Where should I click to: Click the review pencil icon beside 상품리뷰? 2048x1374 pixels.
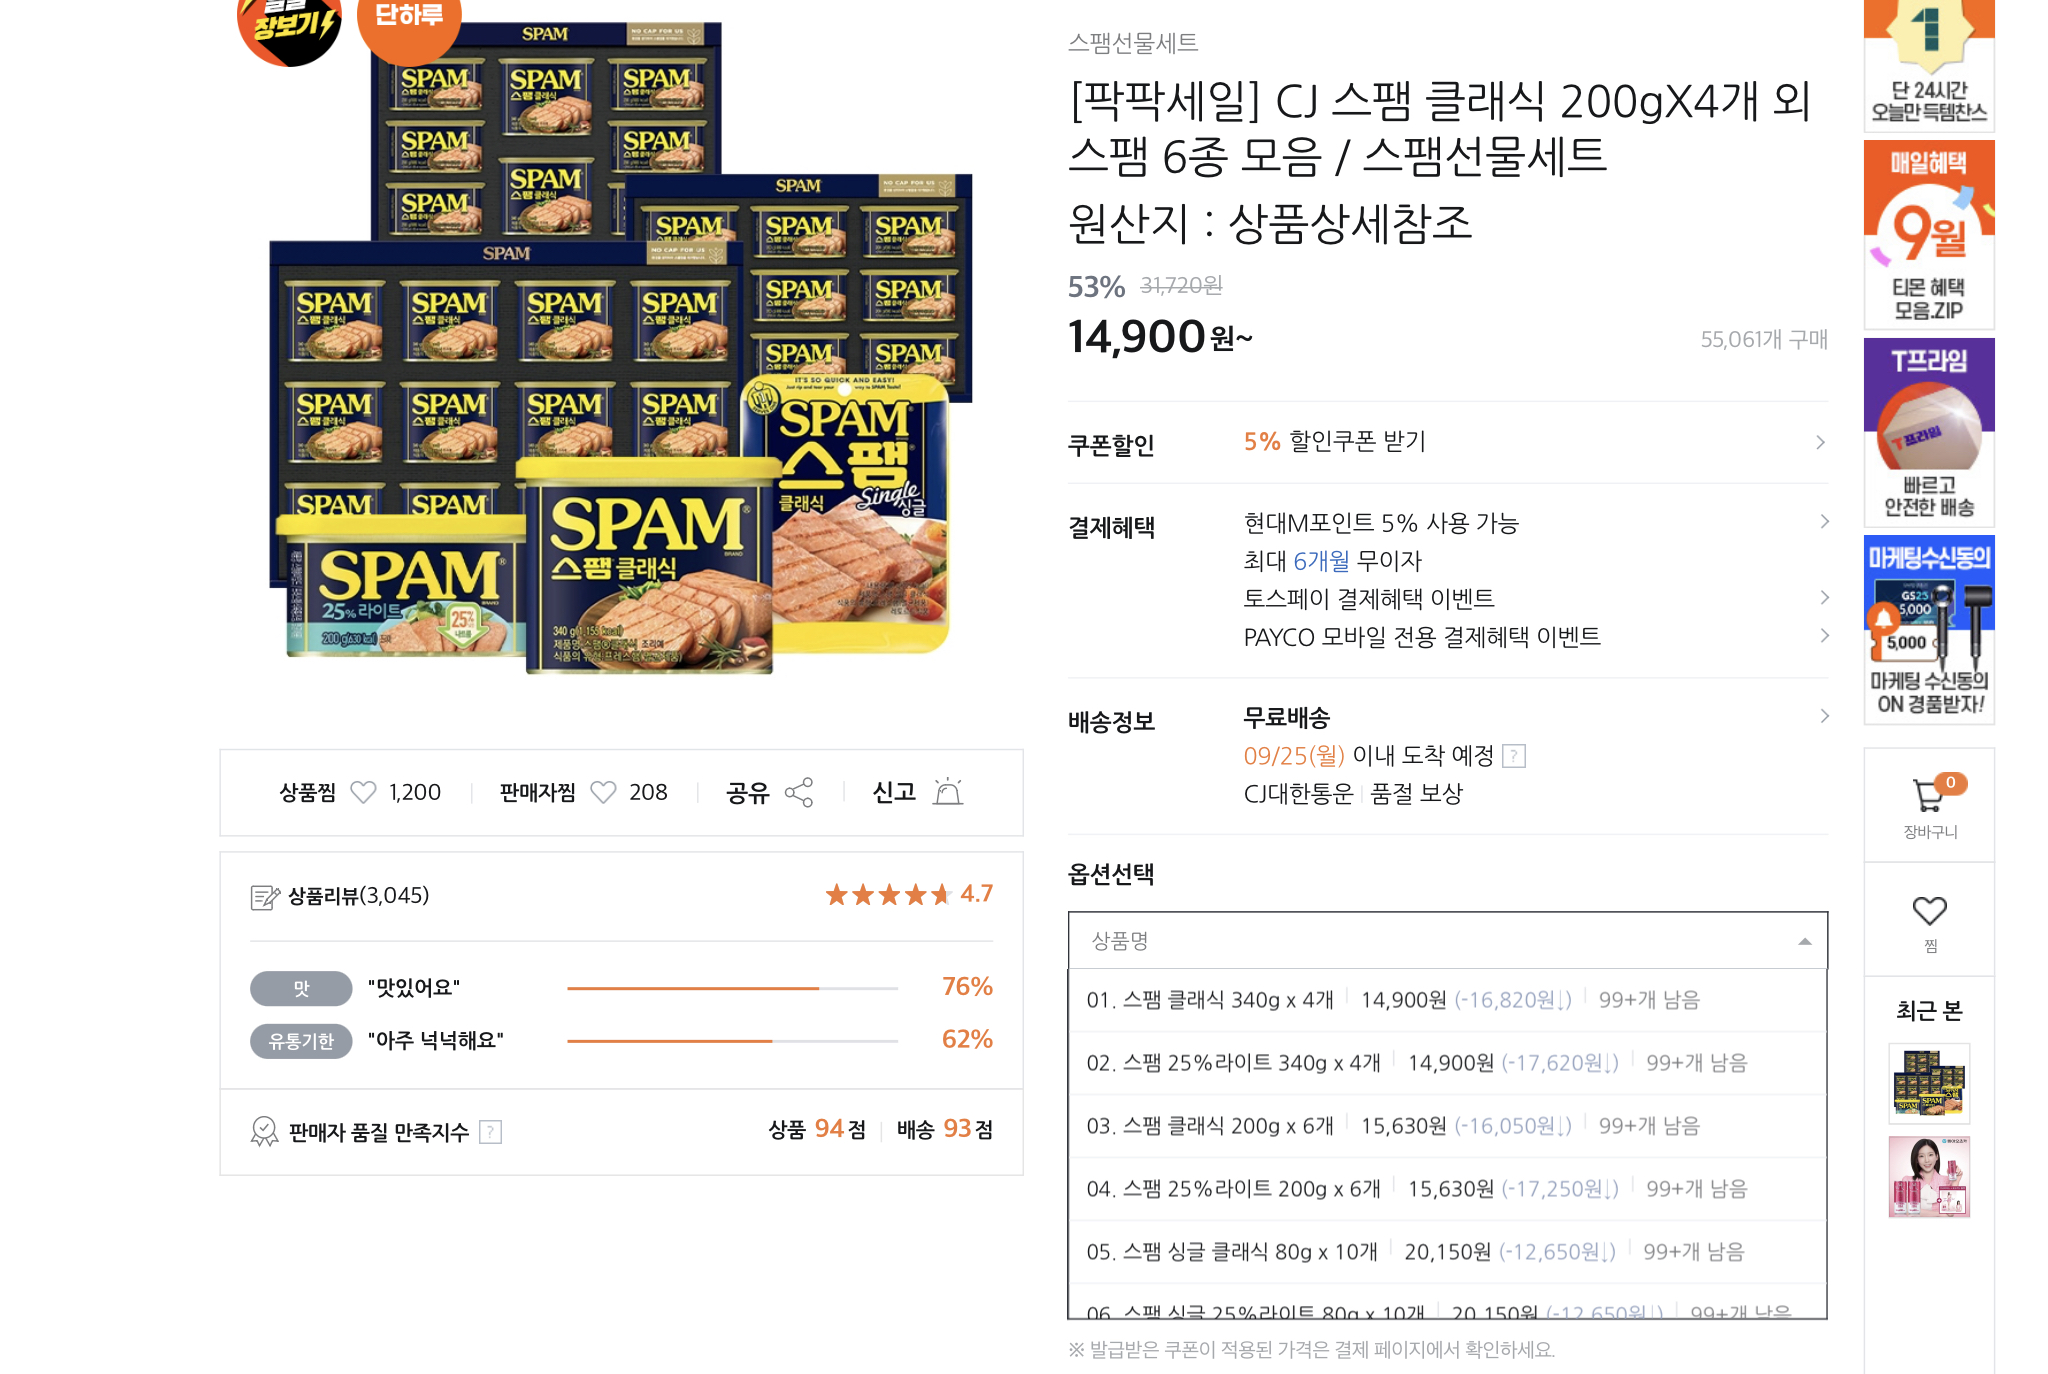pyautogui.click(x=265, y=897)
